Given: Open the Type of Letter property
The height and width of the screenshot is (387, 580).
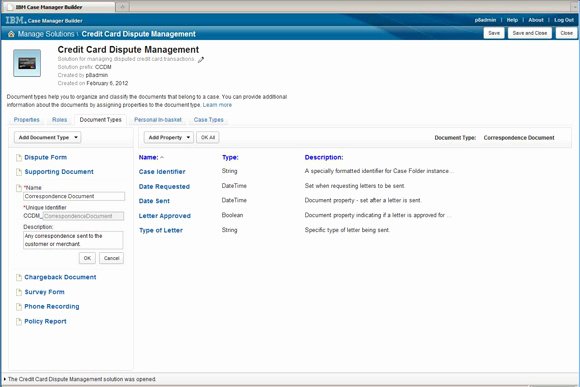Looking at the screenshot, I should 161,230.
